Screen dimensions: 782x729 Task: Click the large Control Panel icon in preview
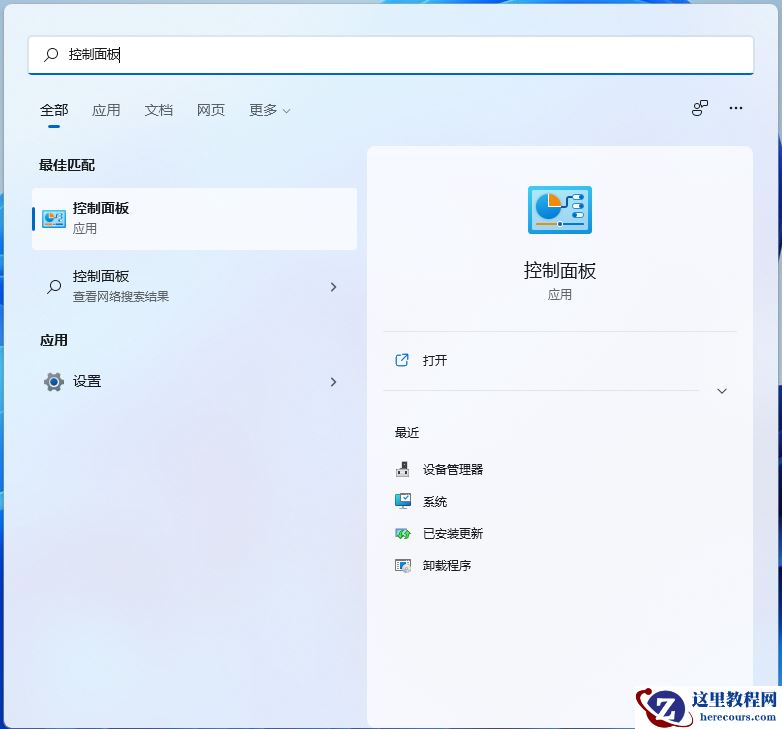(x=560, y=210)
